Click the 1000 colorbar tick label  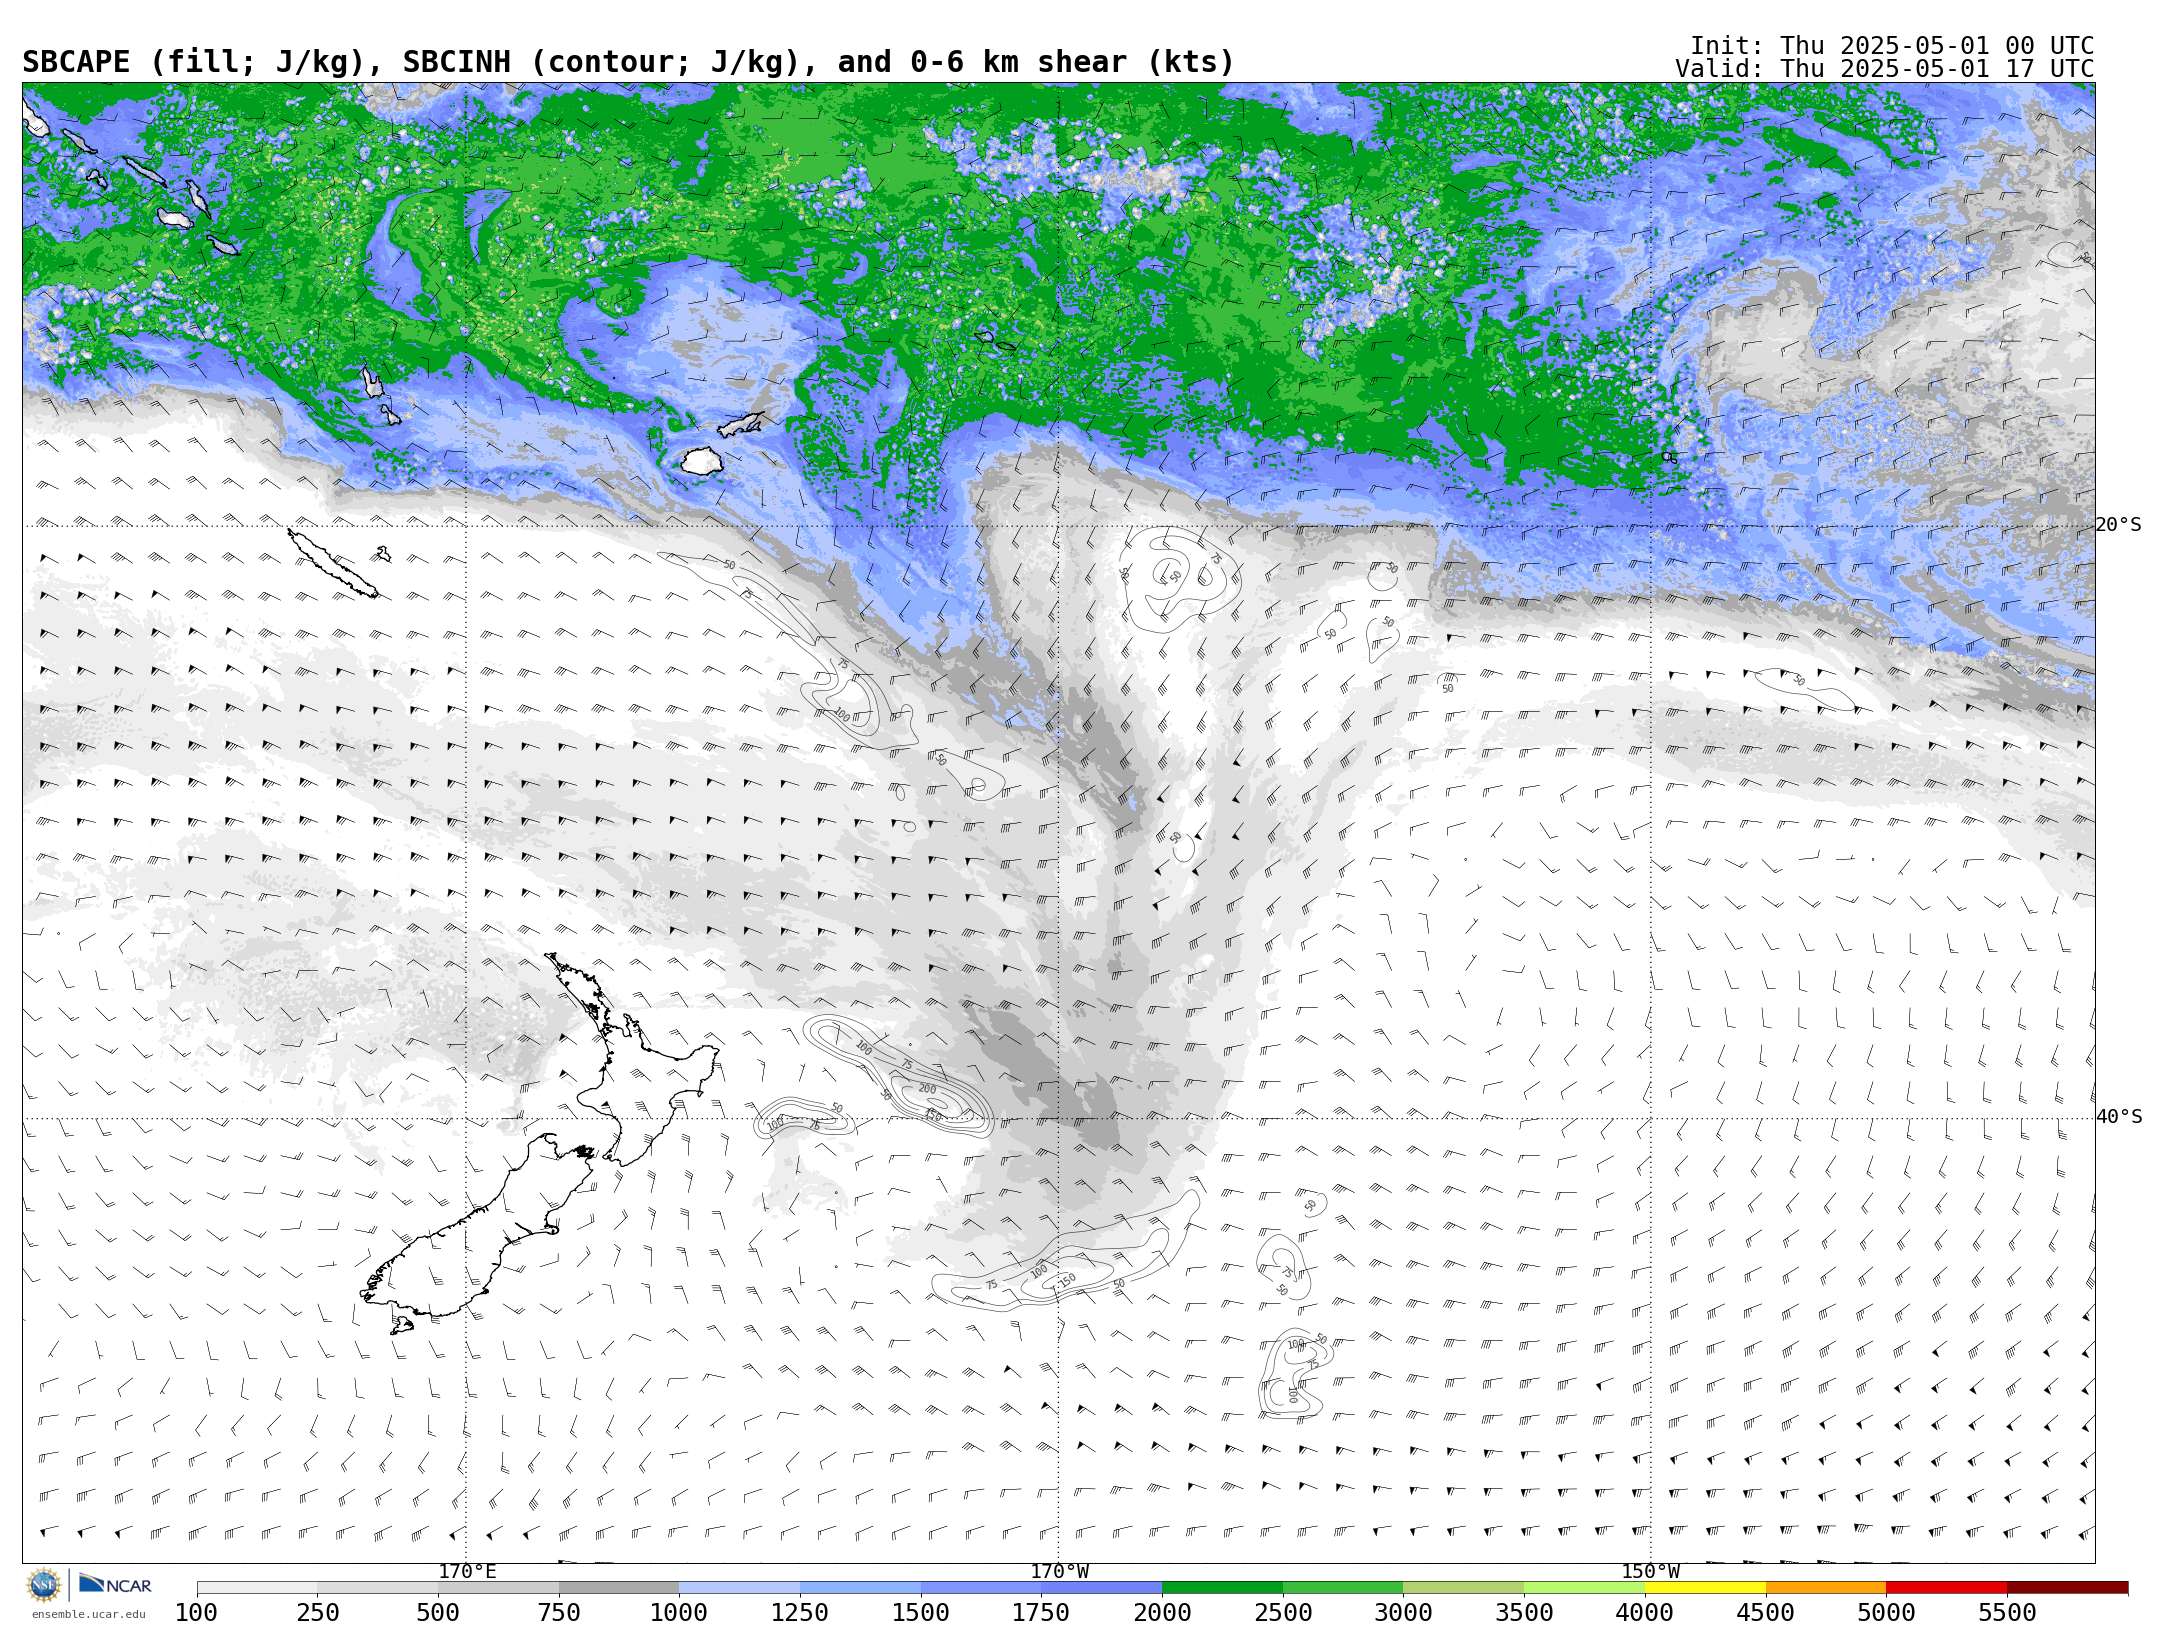click(x=679, y=1613)
